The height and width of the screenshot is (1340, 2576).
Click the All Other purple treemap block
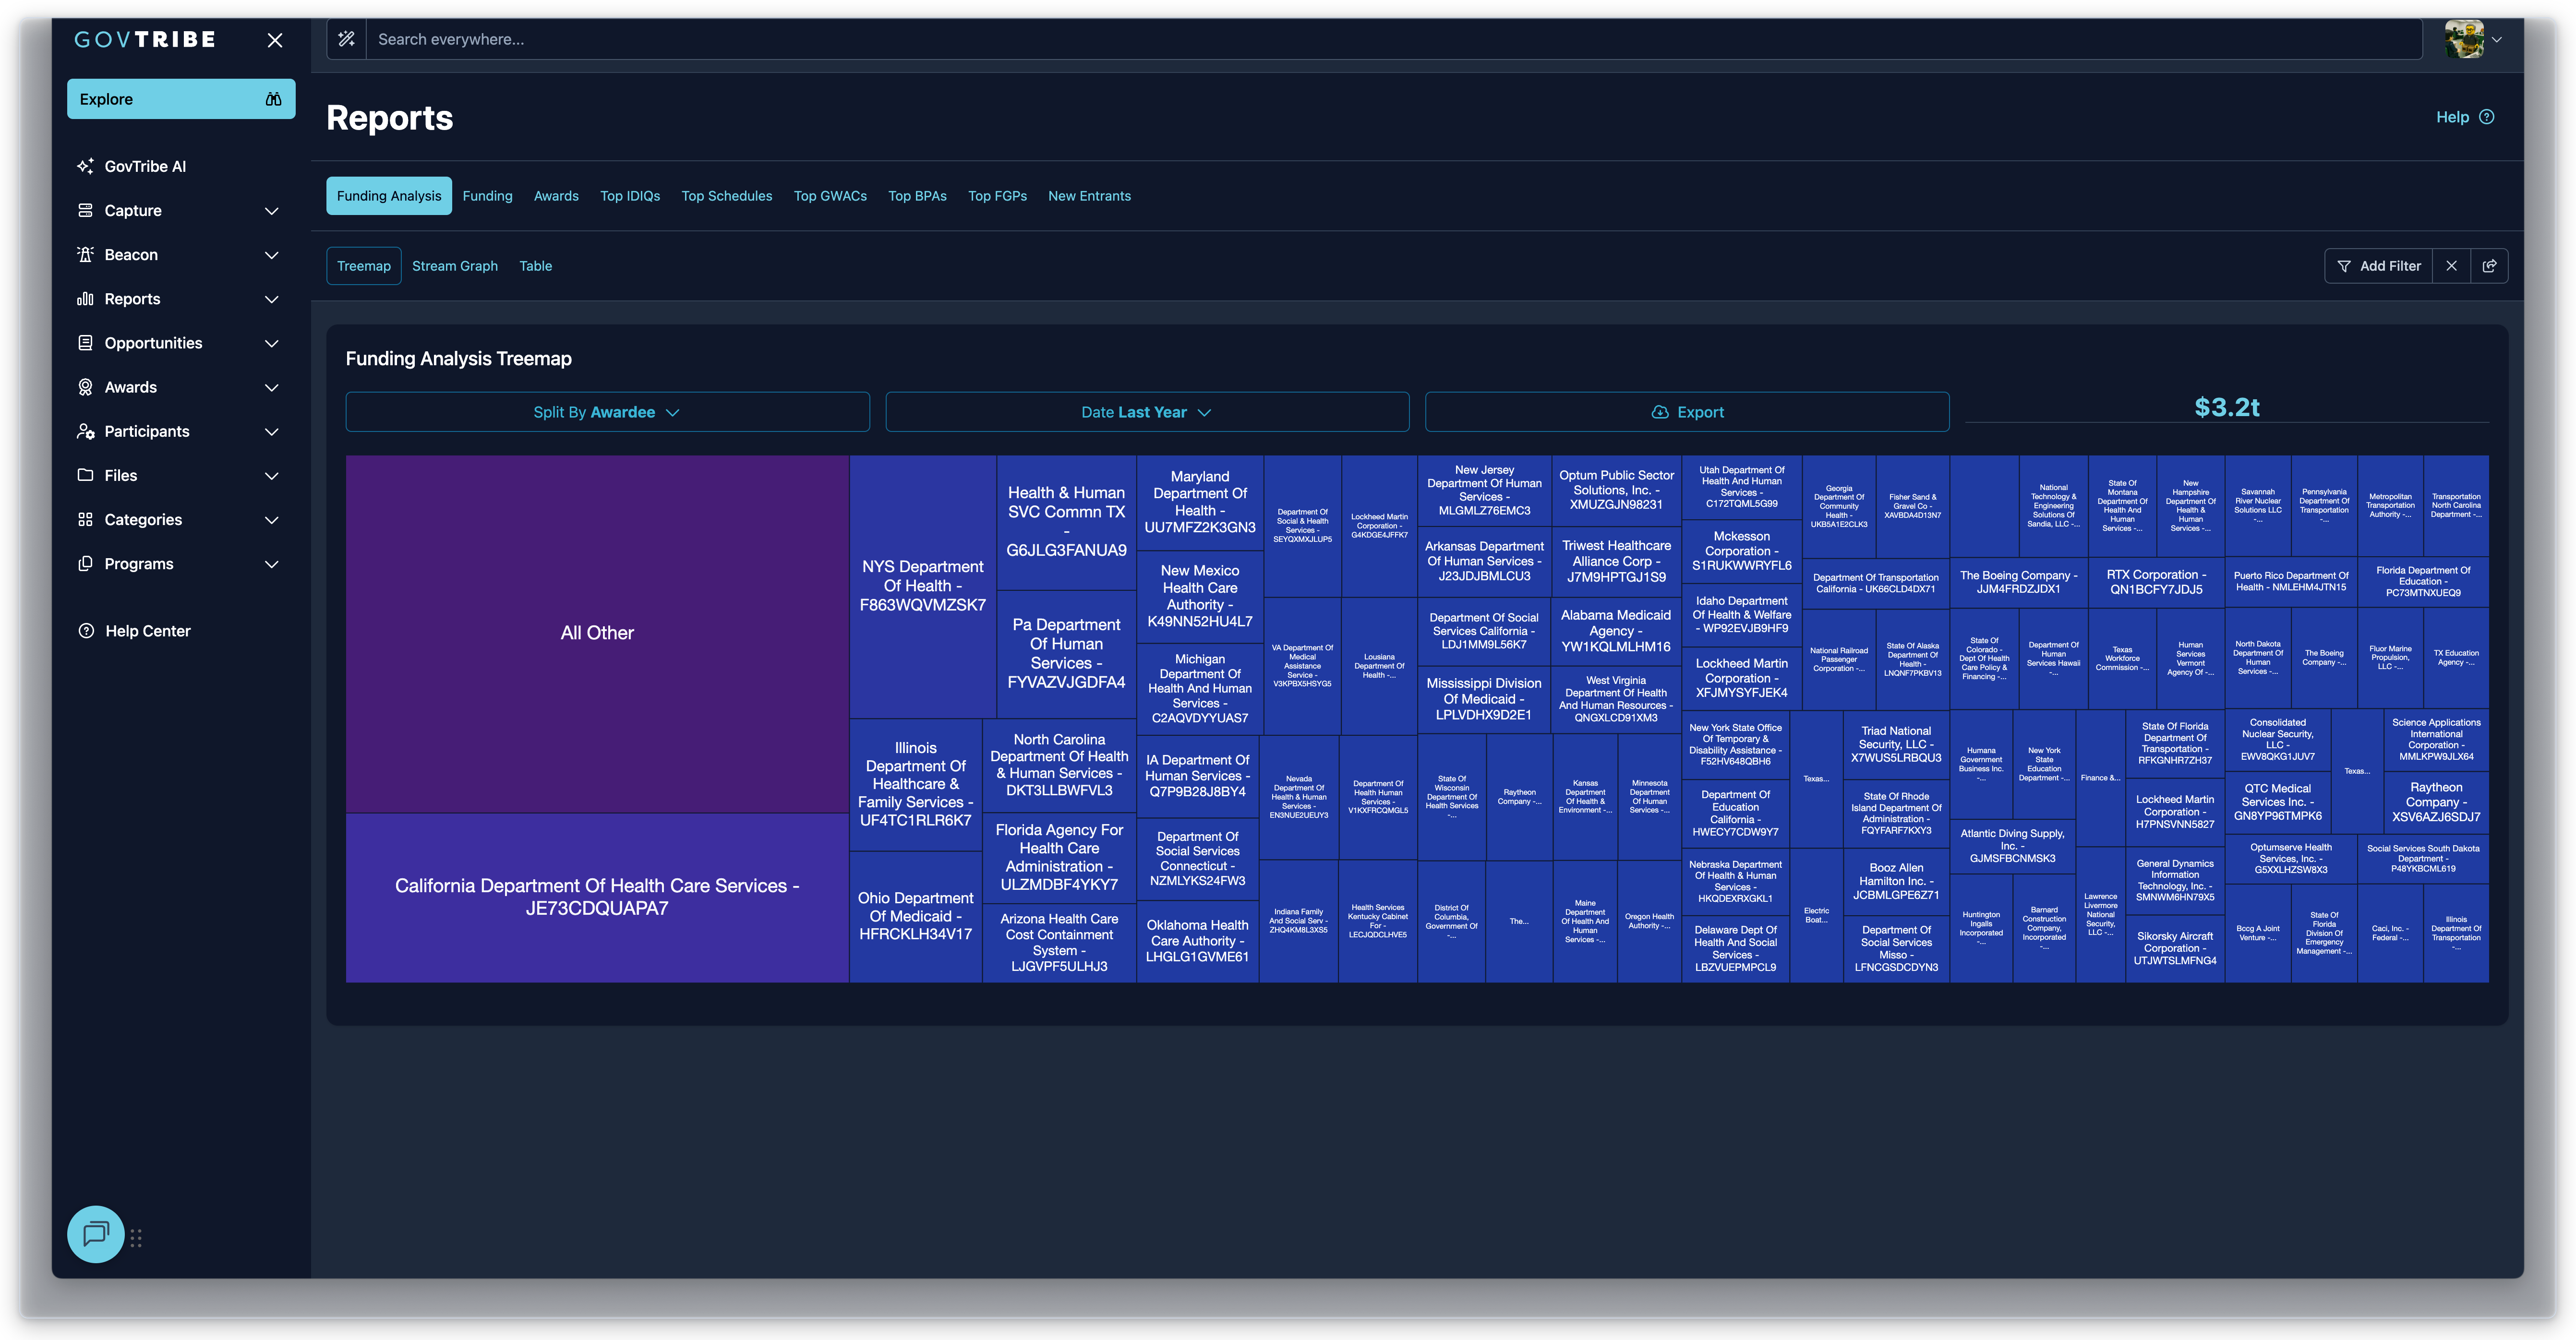point(597,634)
